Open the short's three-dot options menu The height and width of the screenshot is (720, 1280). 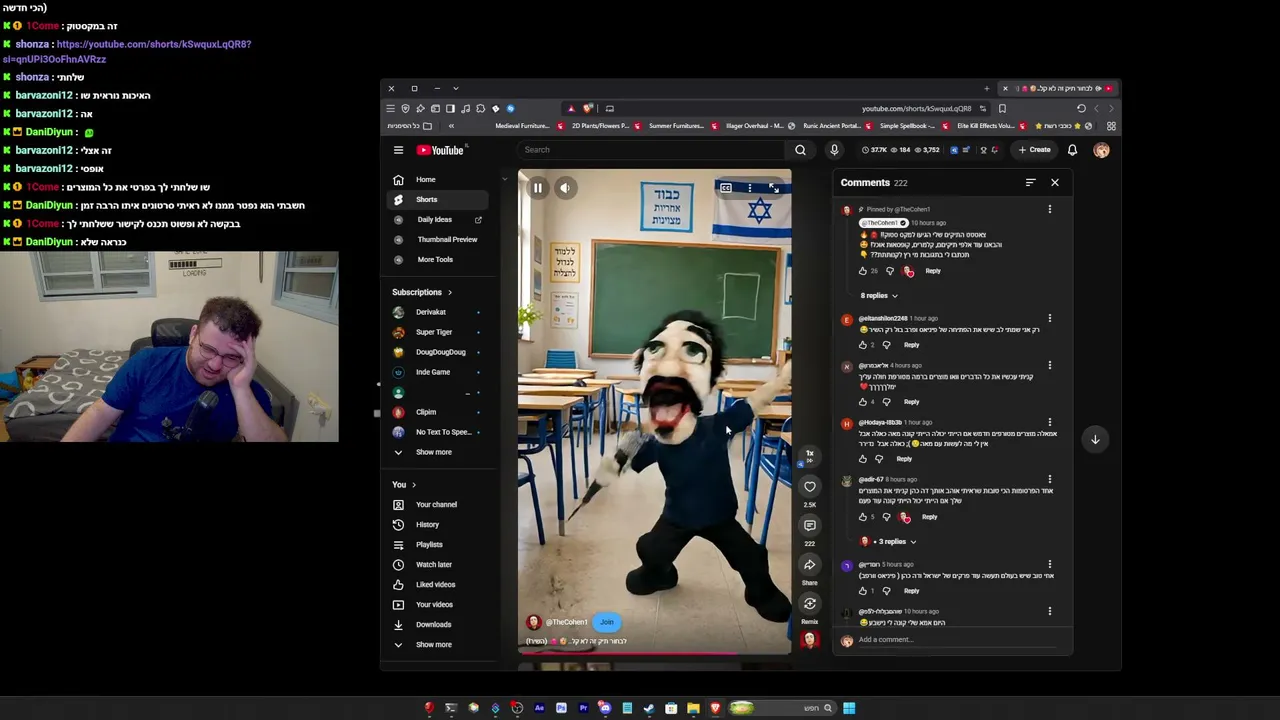tap(749, 188)
